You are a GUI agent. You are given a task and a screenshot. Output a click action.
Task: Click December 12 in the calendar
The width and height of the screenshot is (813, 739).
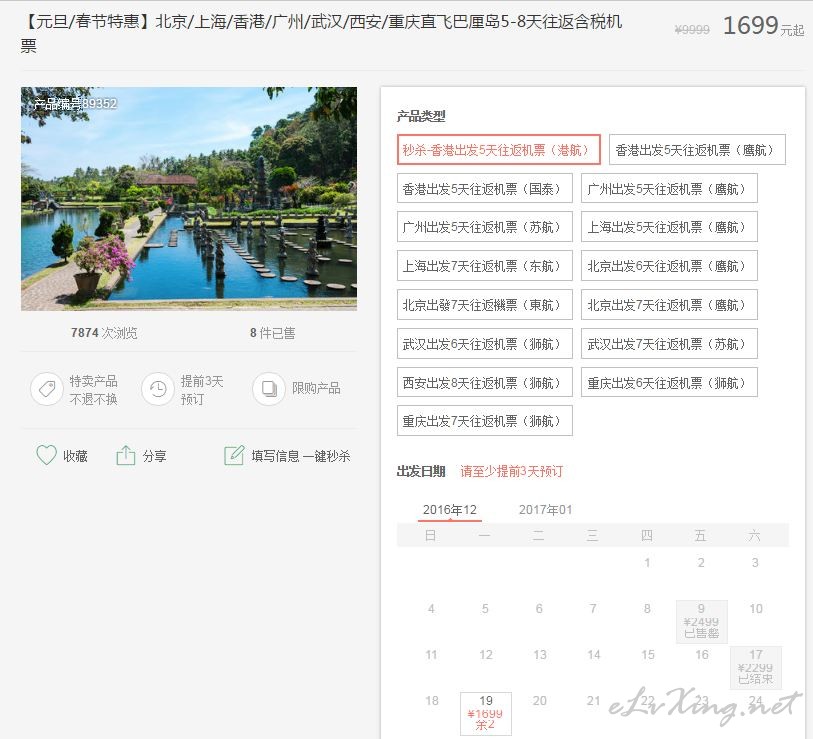[x=486, y=654]
